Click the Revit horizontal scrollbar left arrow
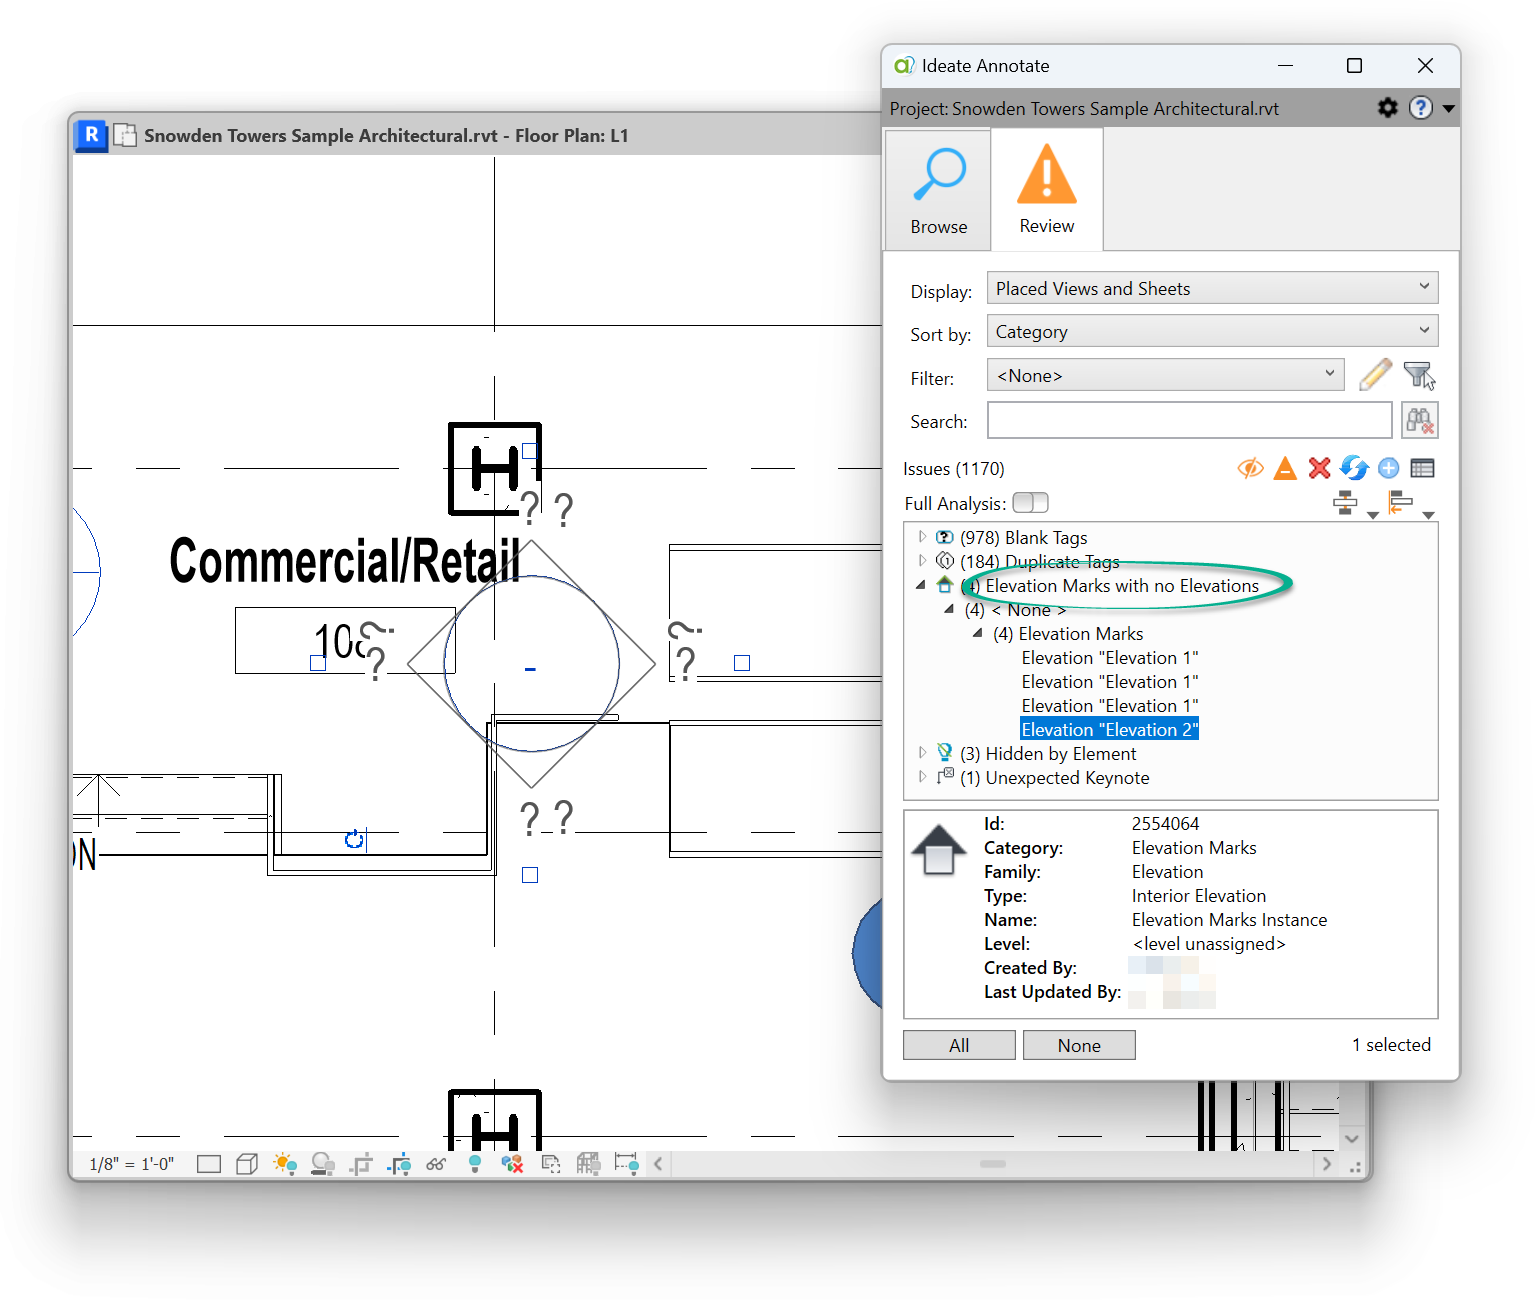The height and width of the screenshot is (1300, 1535). click(x=658, y=1163)
